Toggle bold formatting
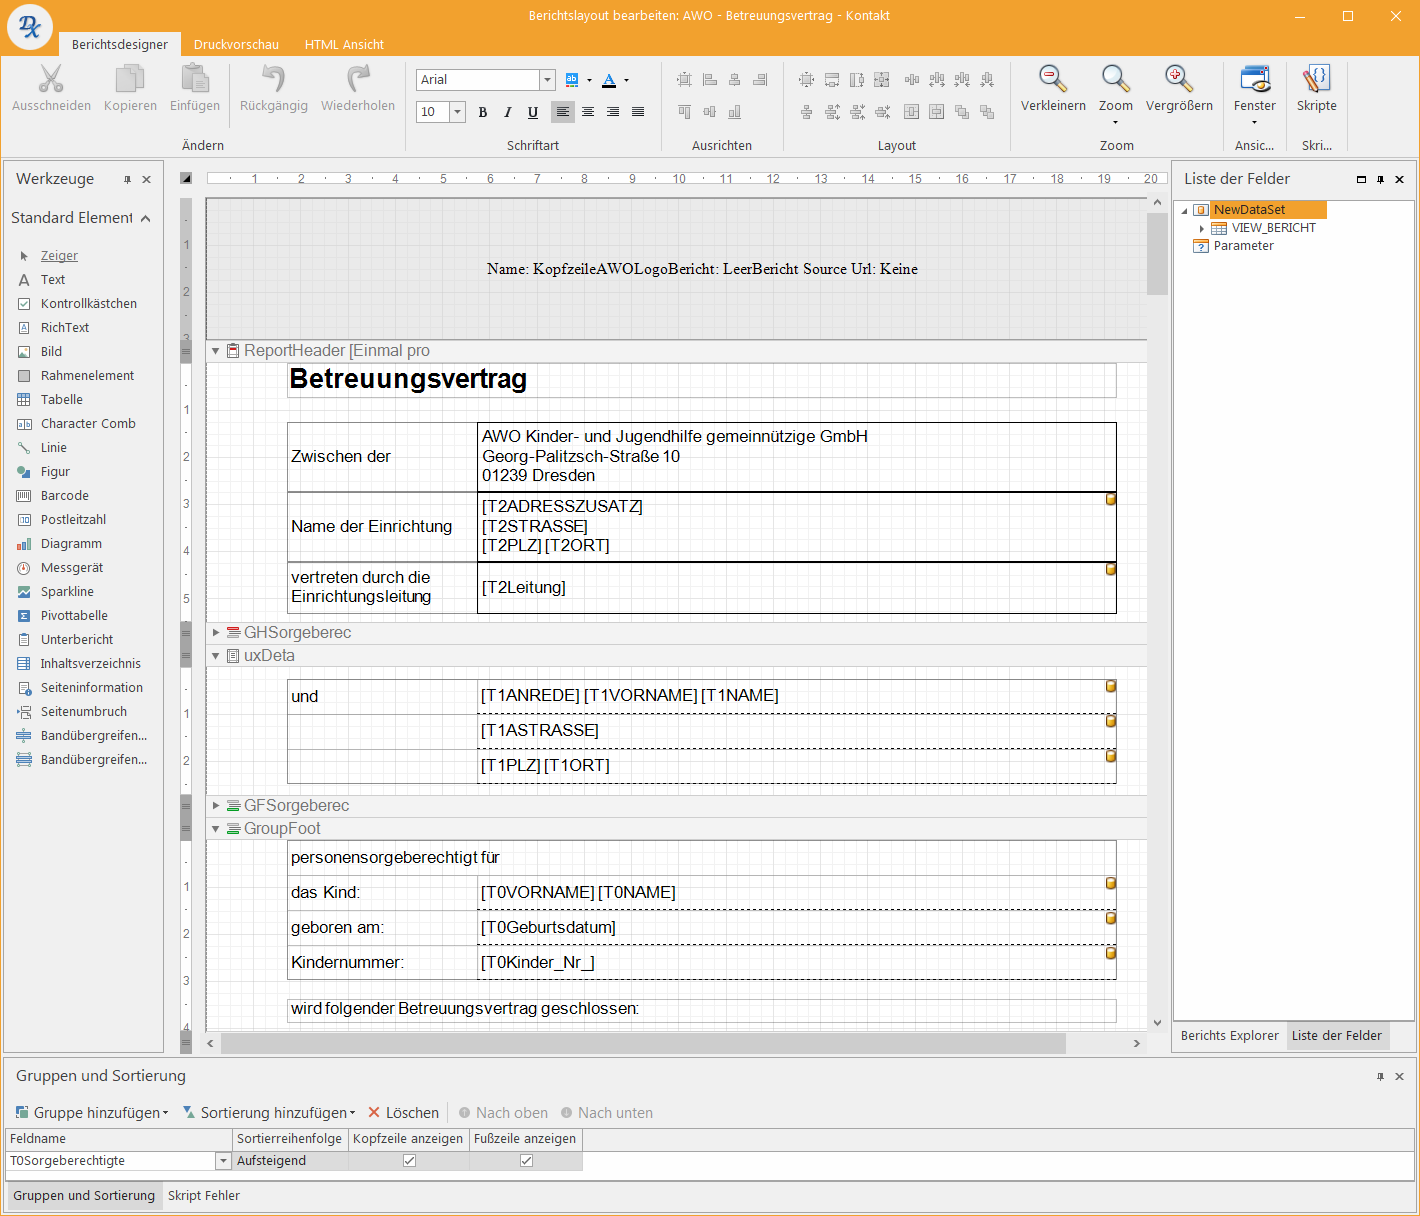Screen dimensions: 1420x1216 (483, 112)
